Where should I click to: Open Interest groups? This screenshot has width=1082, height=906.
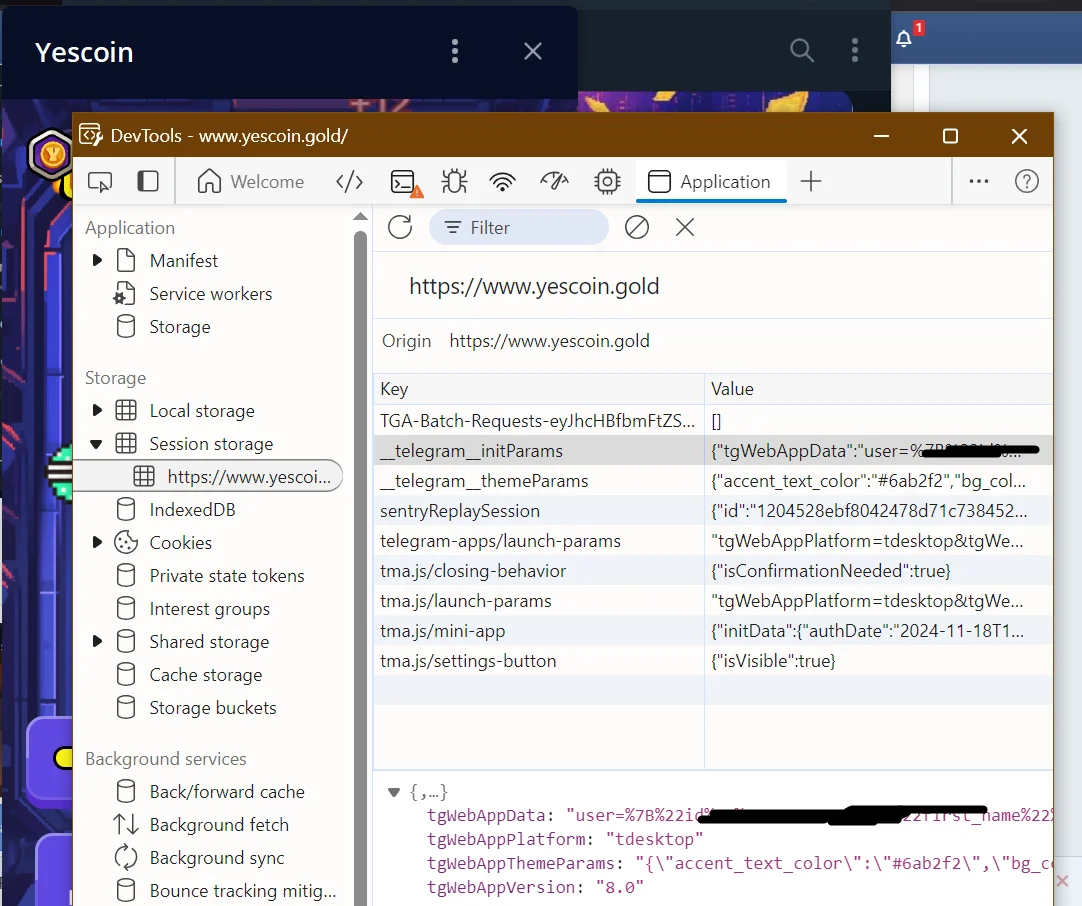(x=209, y=609)
